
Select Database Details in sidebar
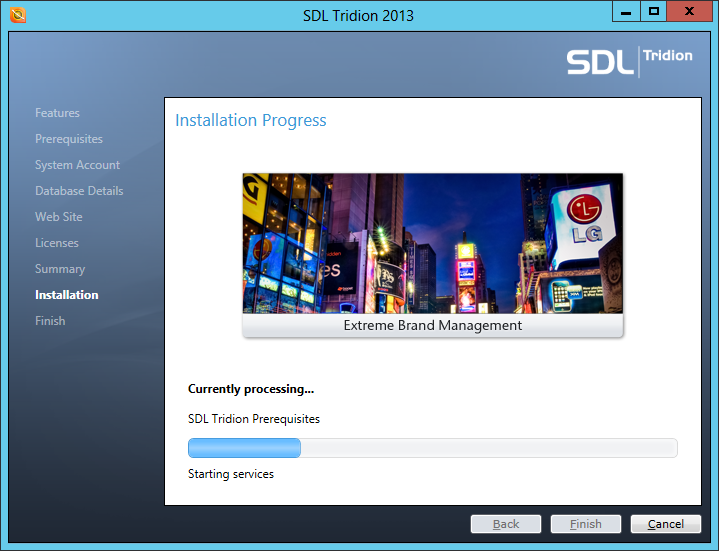(79, 191)
